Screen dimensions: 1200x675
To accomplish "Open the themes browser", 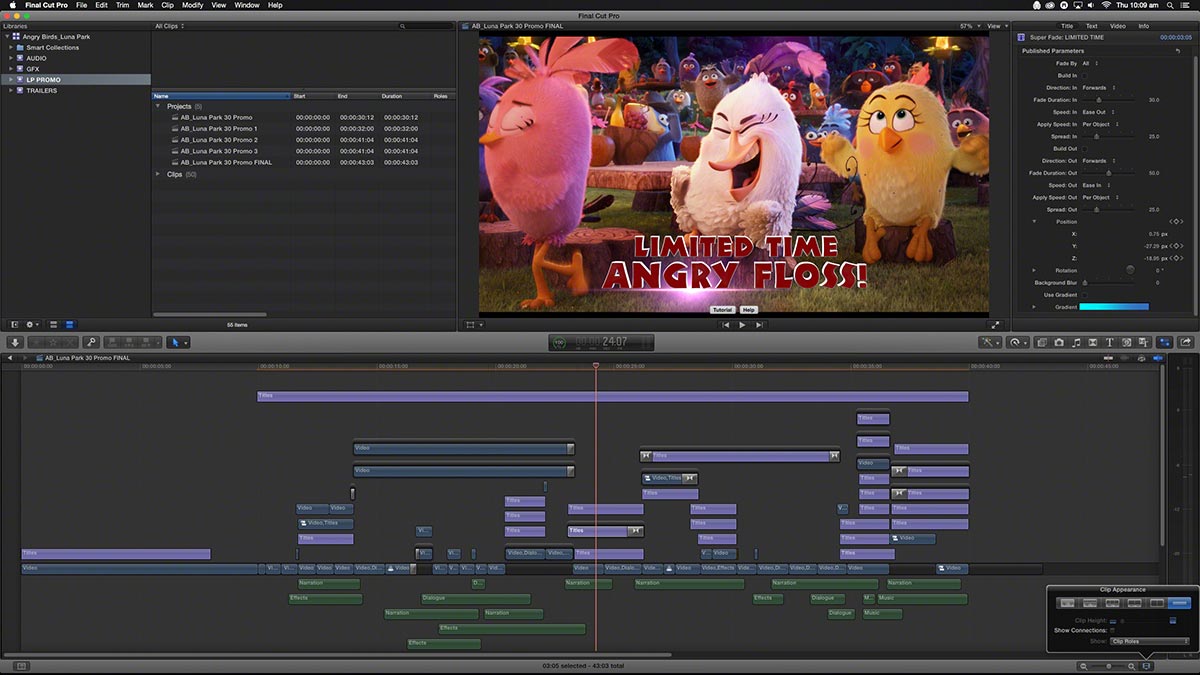I will (1143, 342).
